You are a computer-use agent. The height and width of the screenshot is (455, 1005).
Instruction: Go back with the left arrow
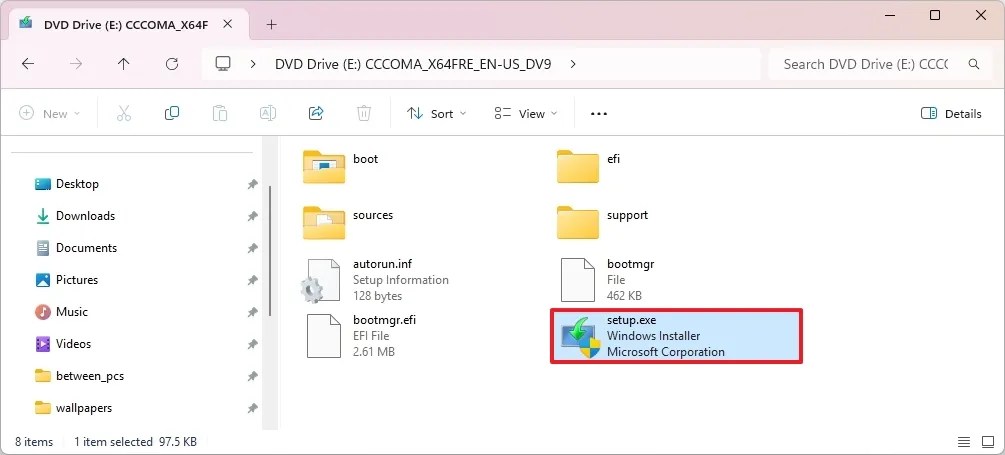[x=28, y=64]
